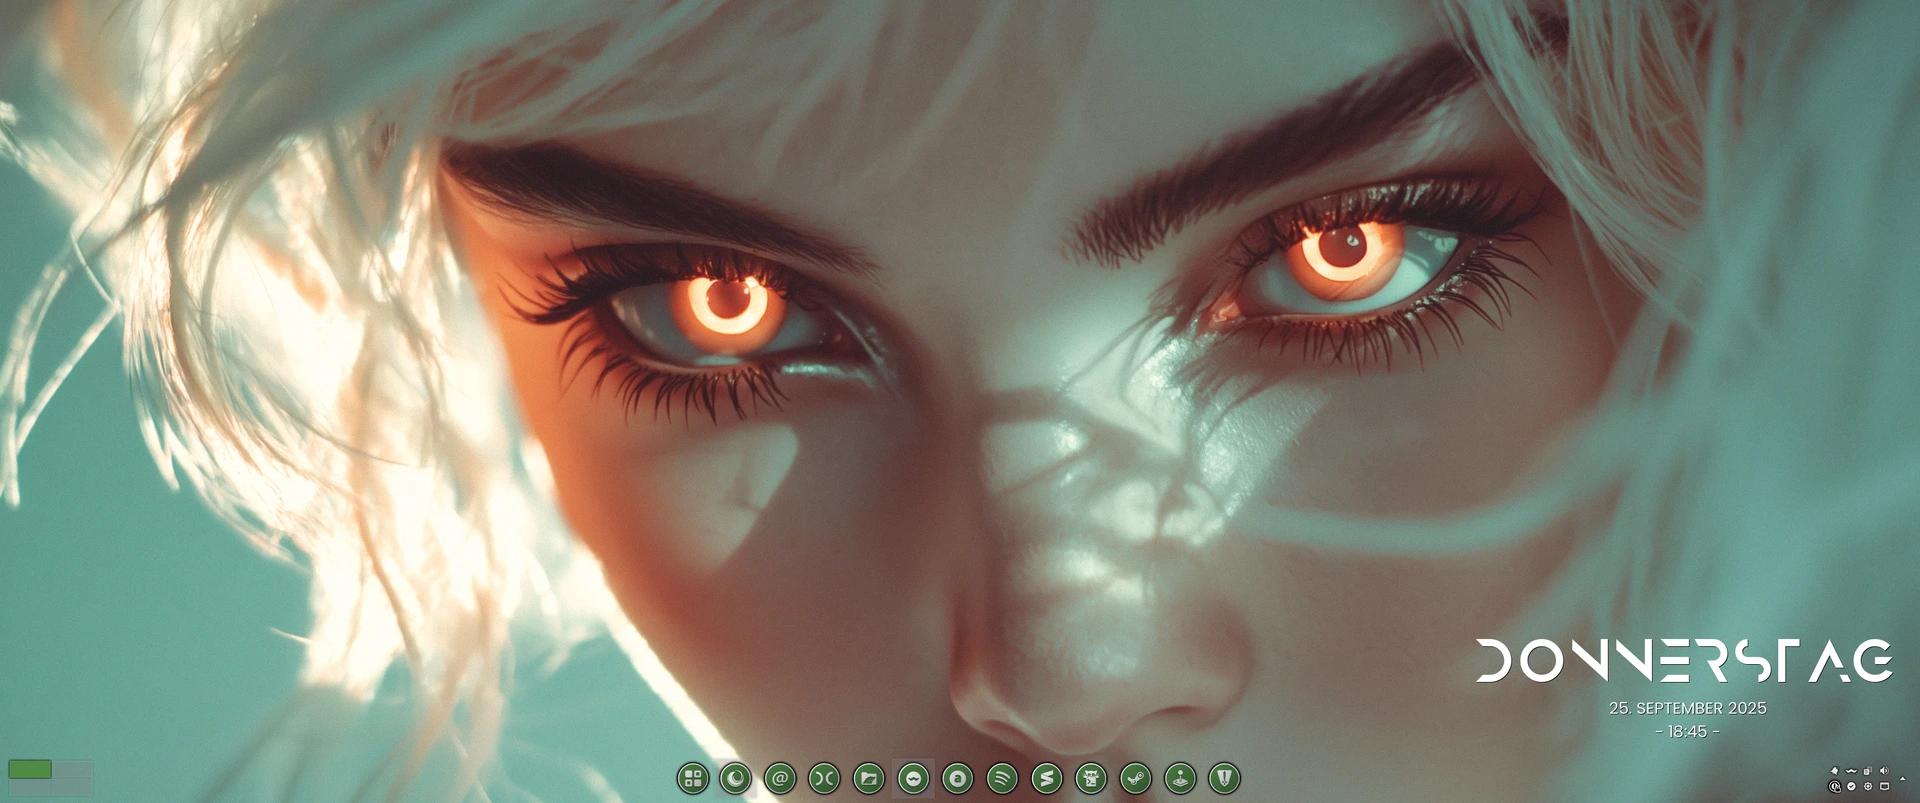Switch to the top-right virtual desktop
This screenshot has height=803, width=1920.
(72, 769)
